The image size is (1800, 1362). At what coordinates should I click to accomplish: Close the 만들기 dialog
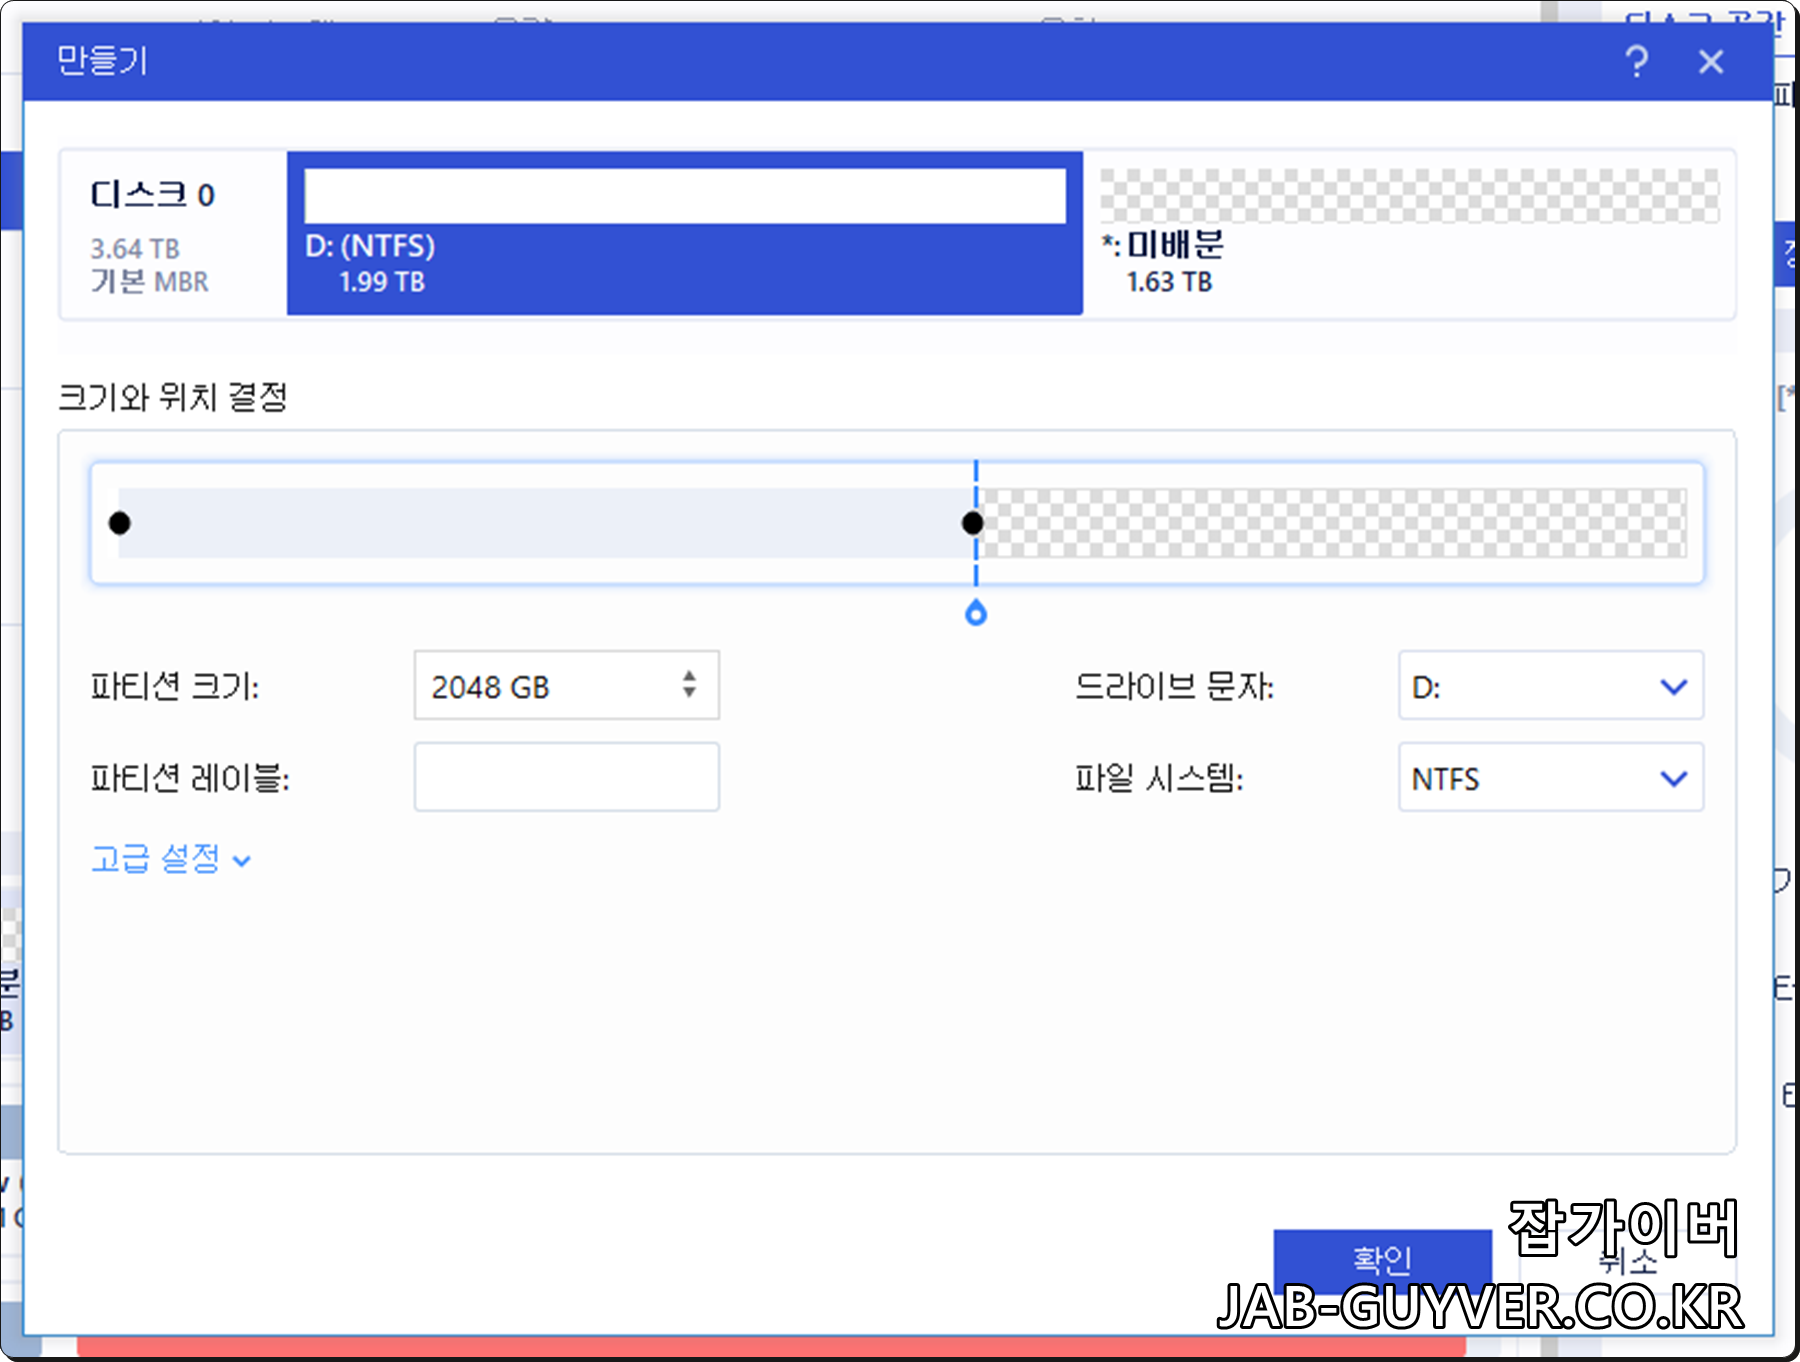[1711, 62]
